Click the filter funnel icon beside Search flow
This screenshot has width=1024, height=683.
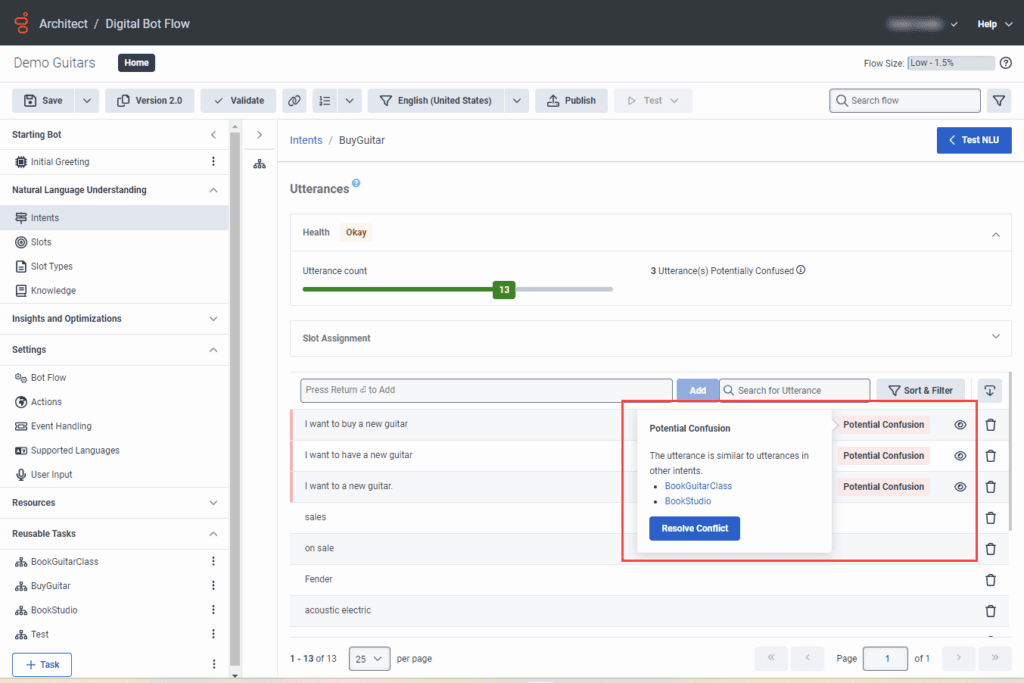point(998,101)
